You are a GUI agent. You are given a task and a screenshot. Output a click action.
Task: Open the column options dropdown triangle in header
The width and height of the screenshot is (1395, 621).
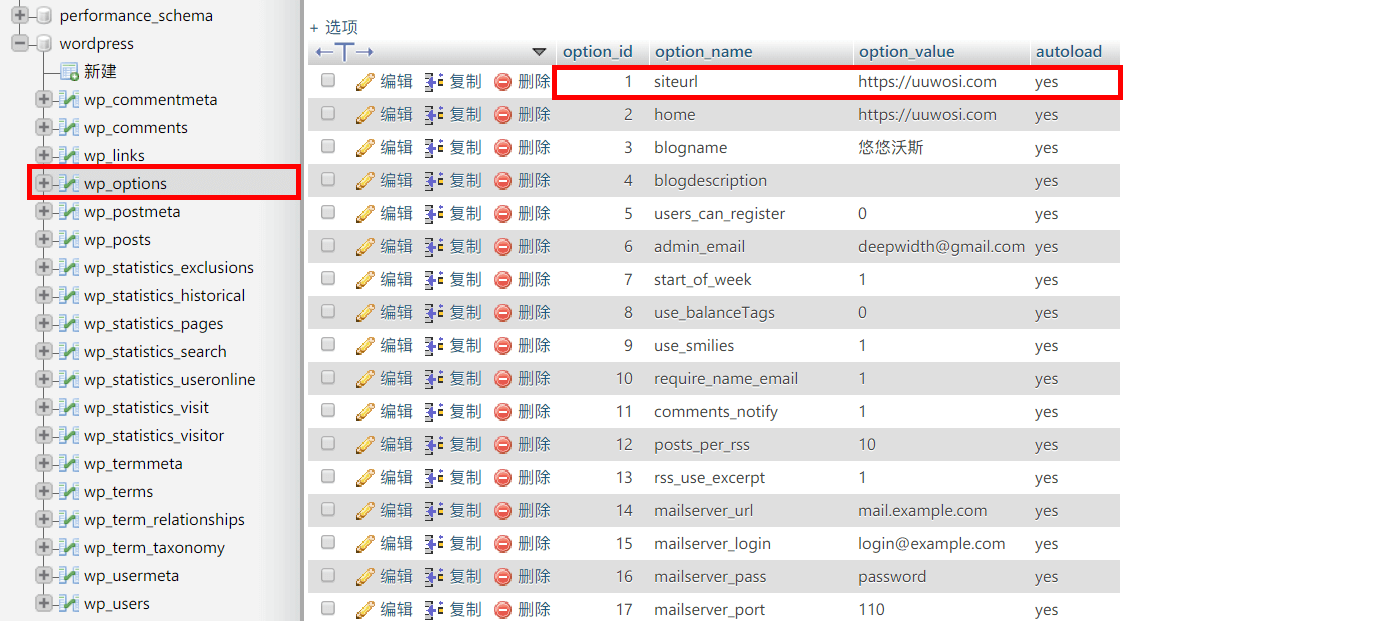tap(539, 52)
